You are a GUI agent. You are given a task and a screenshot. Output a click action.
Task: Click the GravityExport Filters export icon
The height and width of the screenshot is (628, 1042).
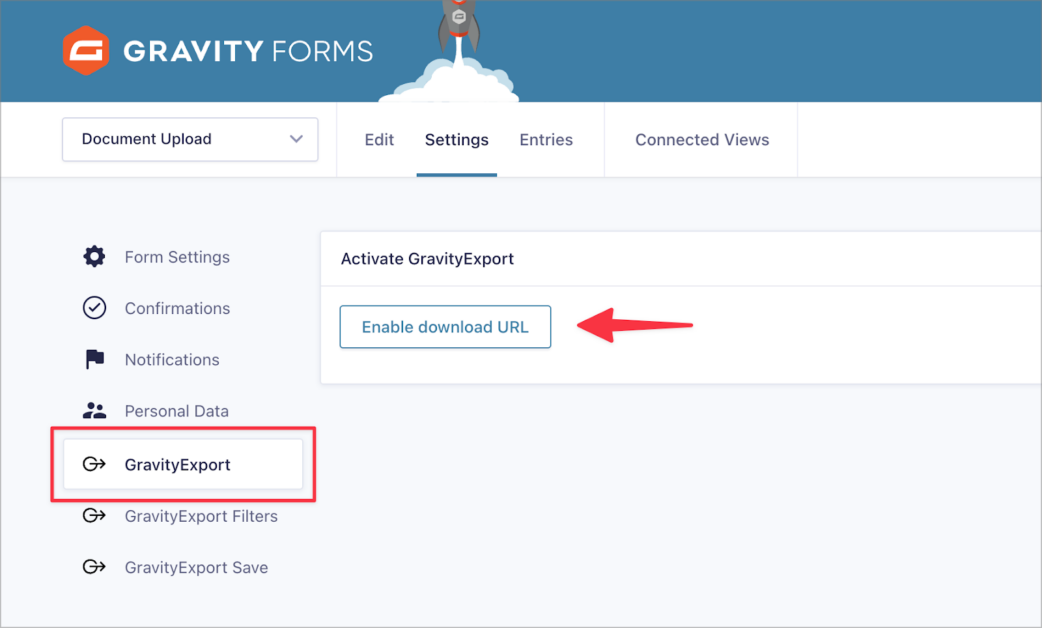[x=93, y=516]
